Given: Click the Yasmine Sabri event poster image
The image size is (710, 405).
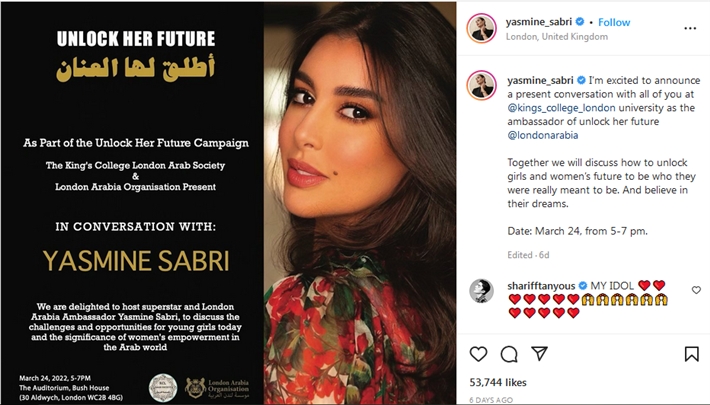Looking at the screenshot, I should point(228,202).
